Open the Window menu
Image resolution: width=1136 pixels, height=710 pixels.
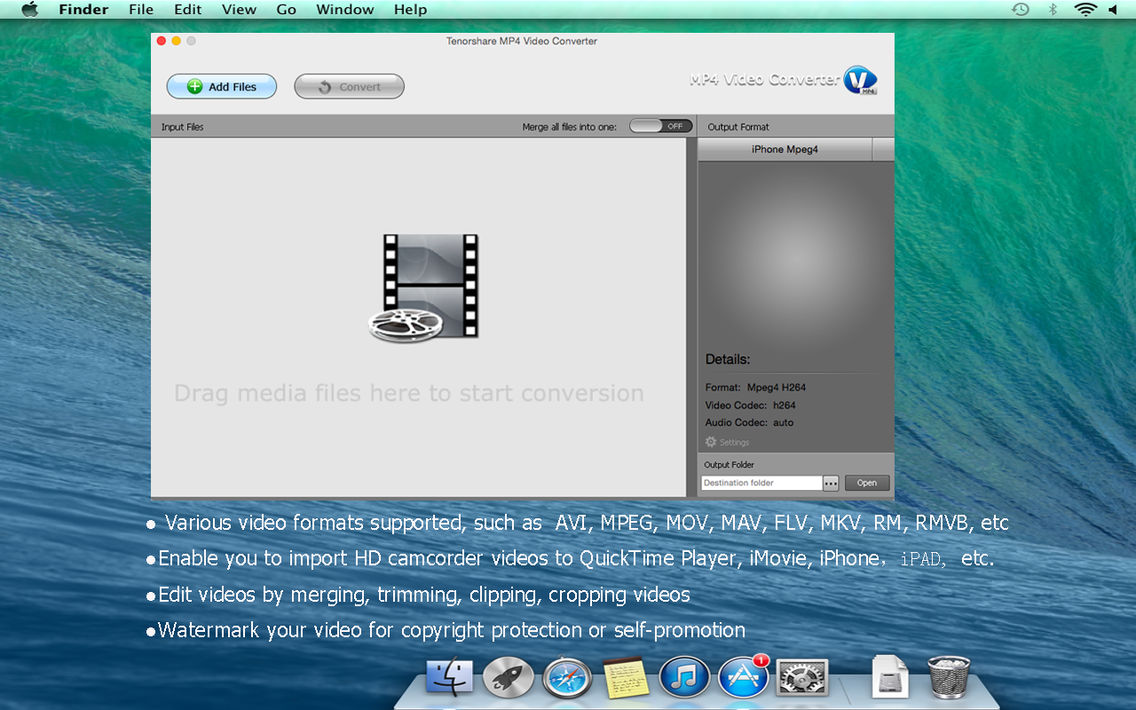tap(345, 9)
